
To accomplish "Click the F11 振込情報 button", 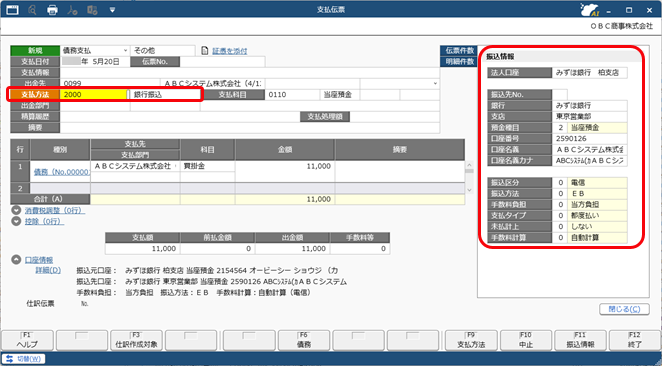I will click(581, 340).
